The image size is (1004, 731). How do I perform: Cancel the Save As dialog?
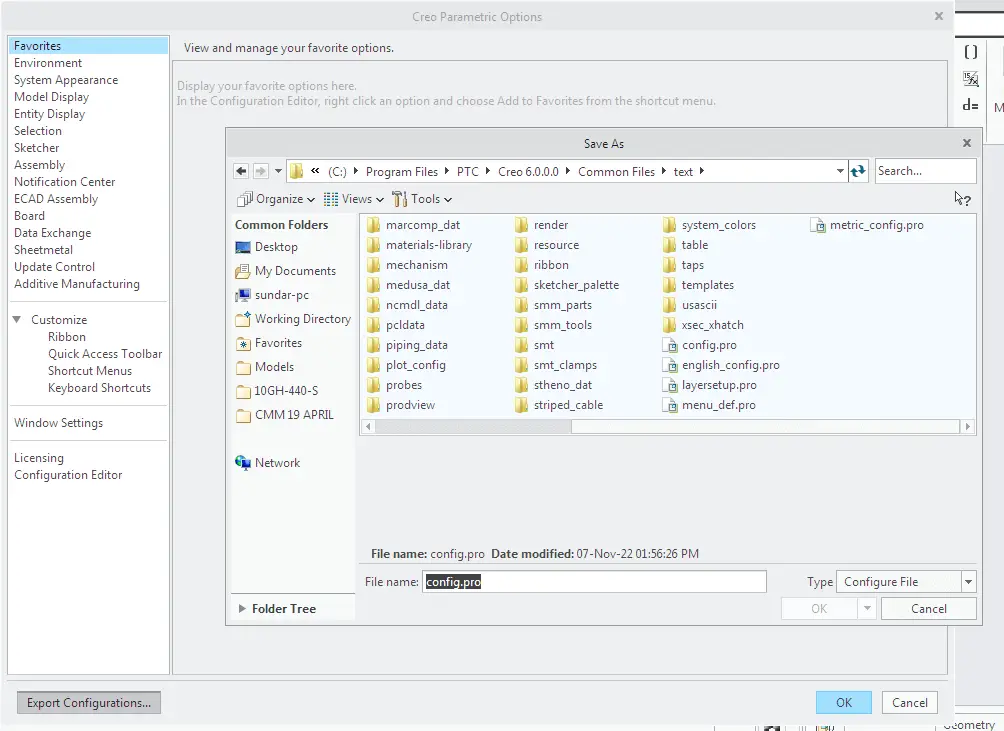point(928,609)
